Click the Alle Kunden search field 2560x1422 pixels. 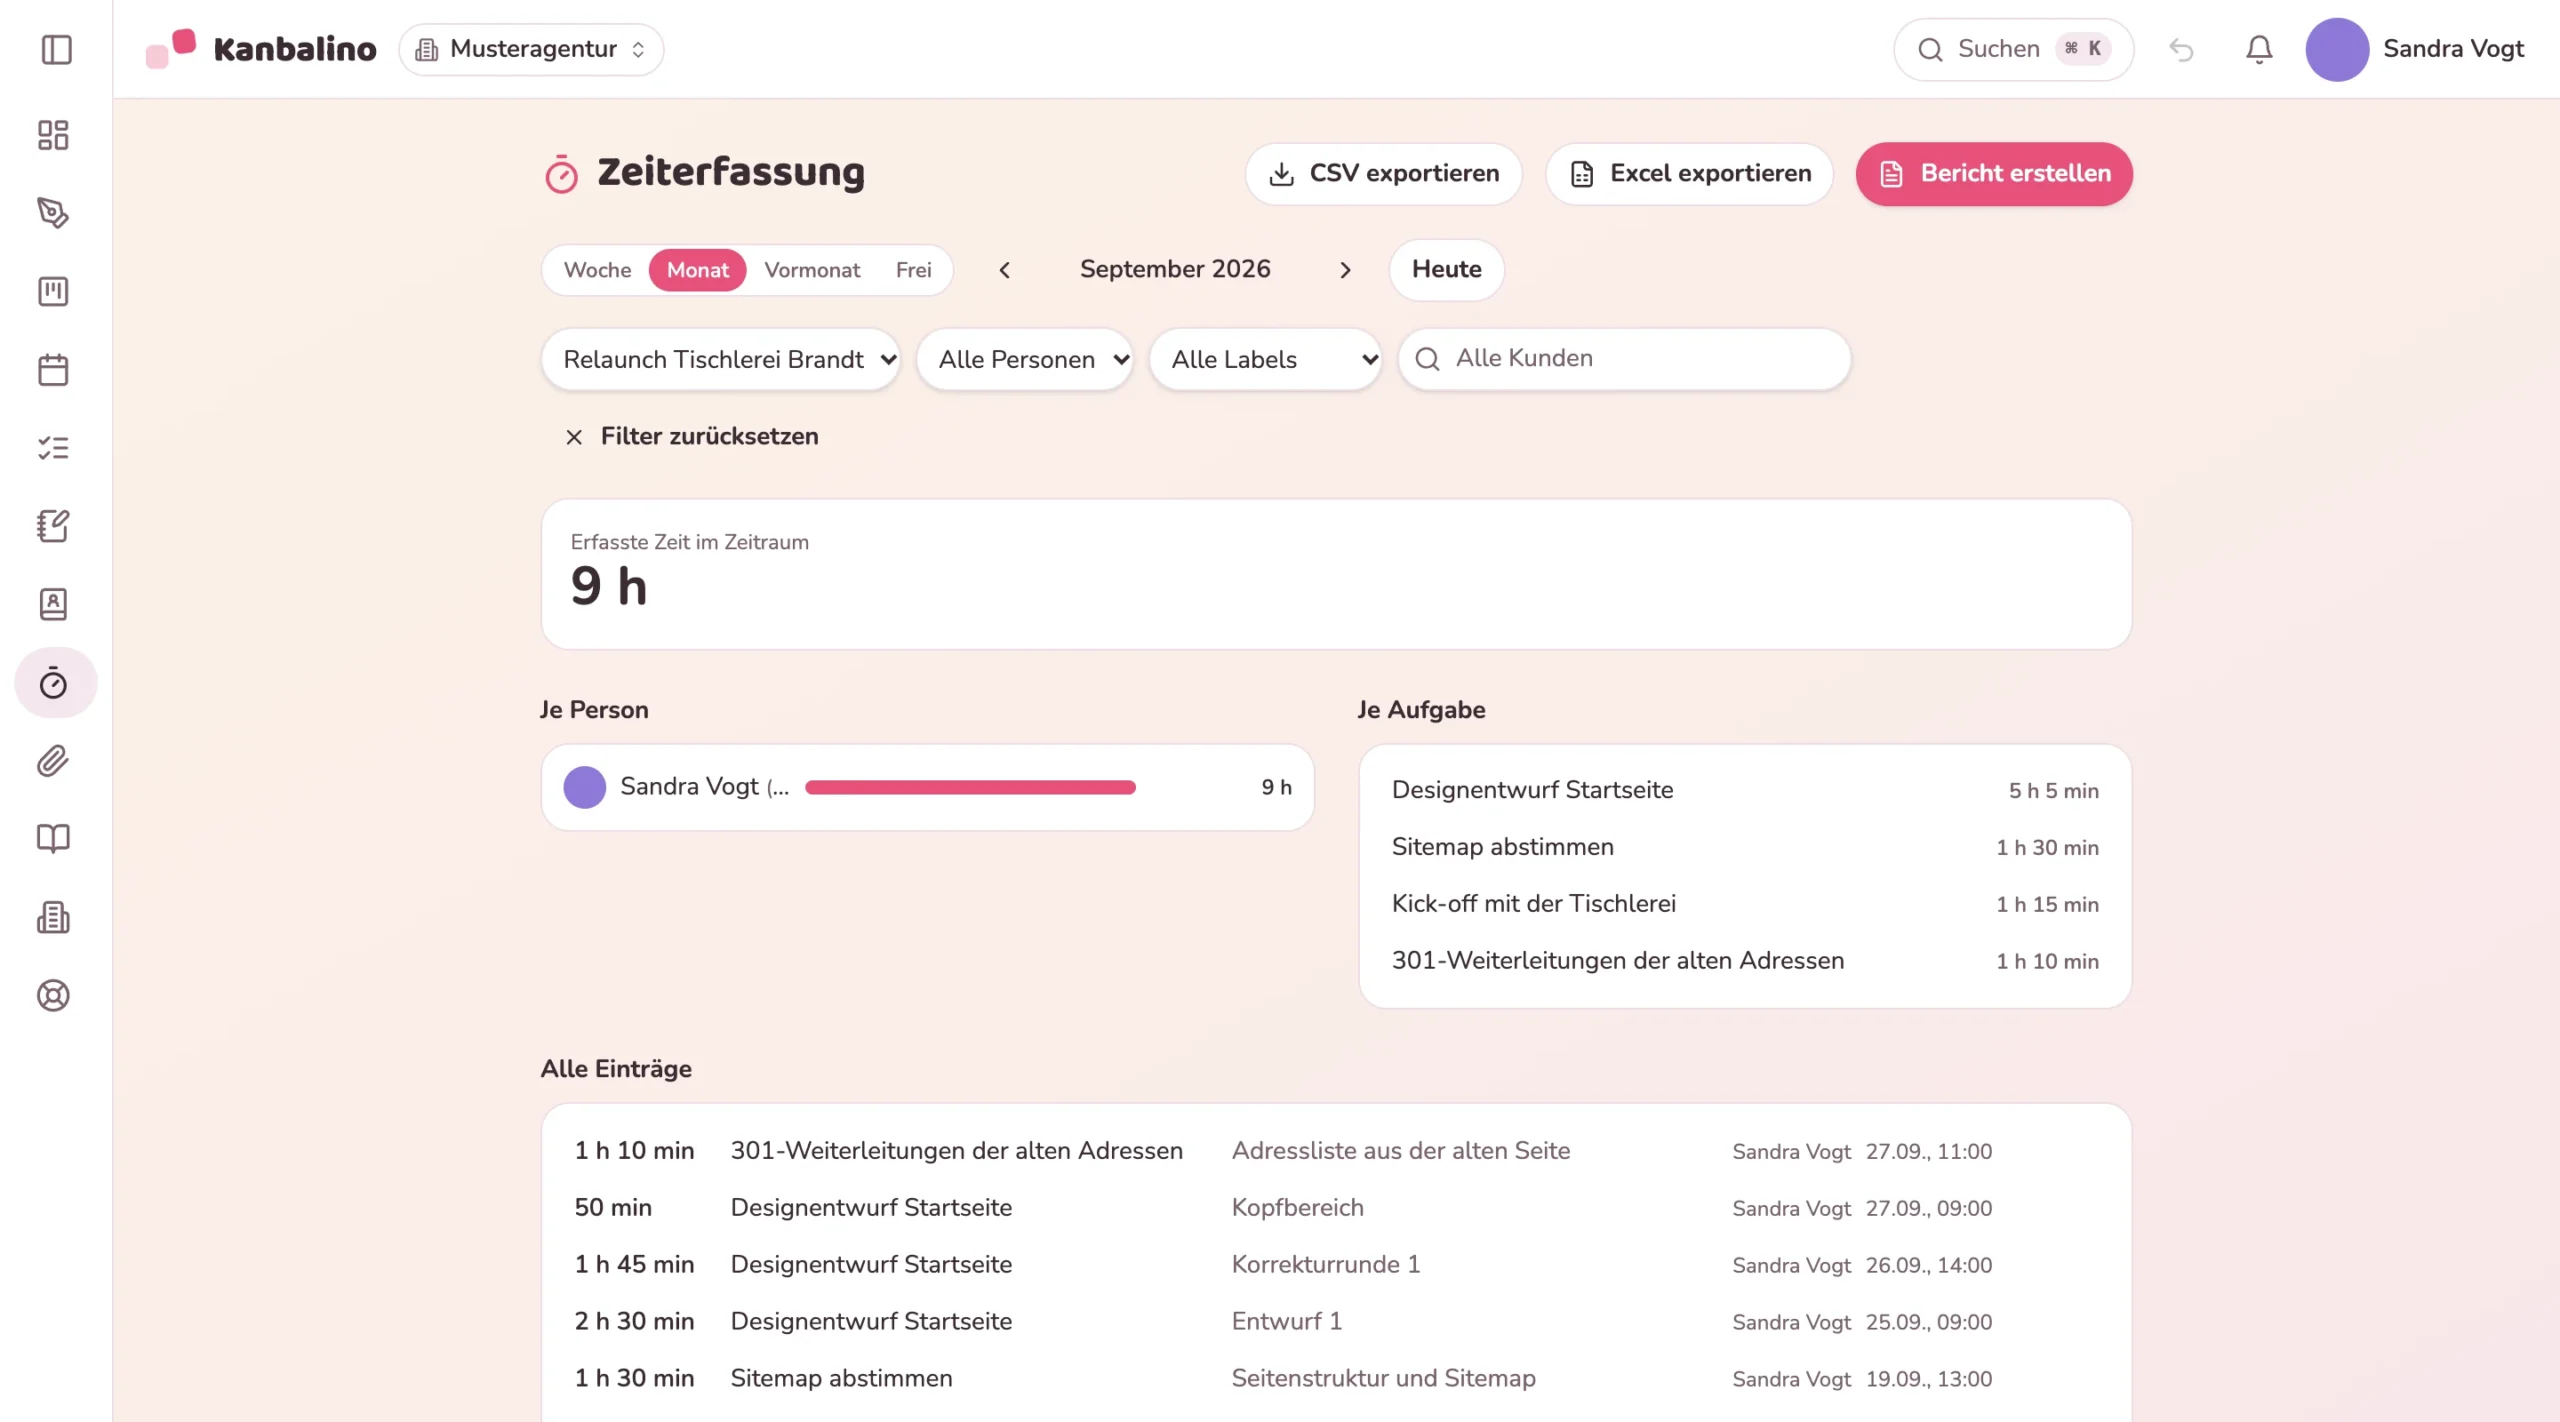click(1624, 359)
